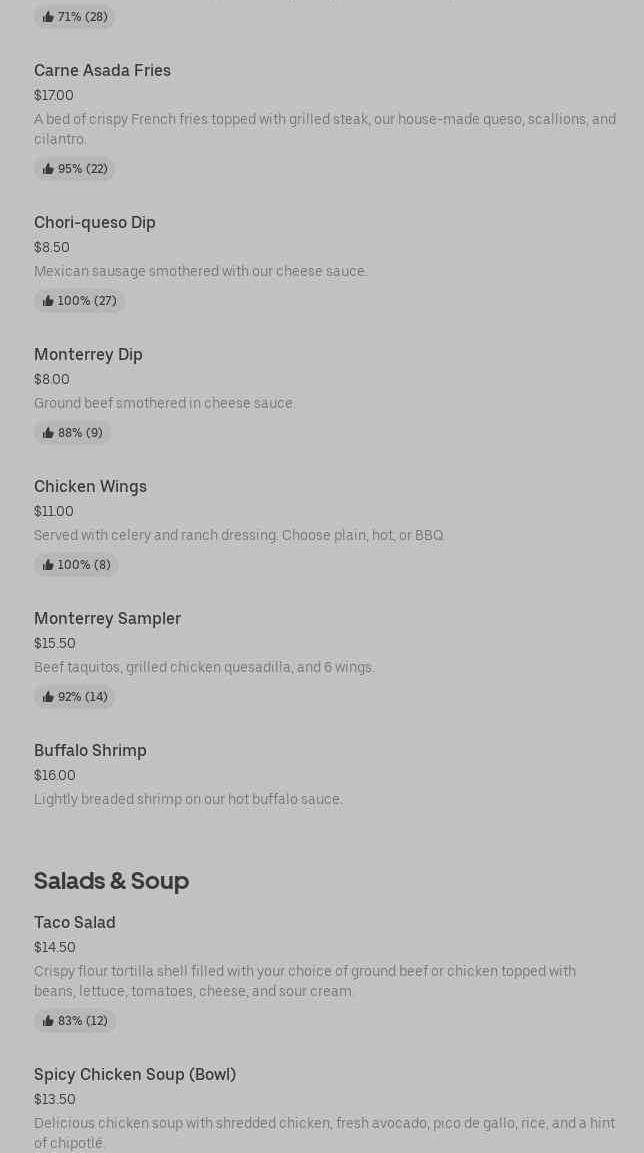Select the Monterrey Dip item

(88, 354)
